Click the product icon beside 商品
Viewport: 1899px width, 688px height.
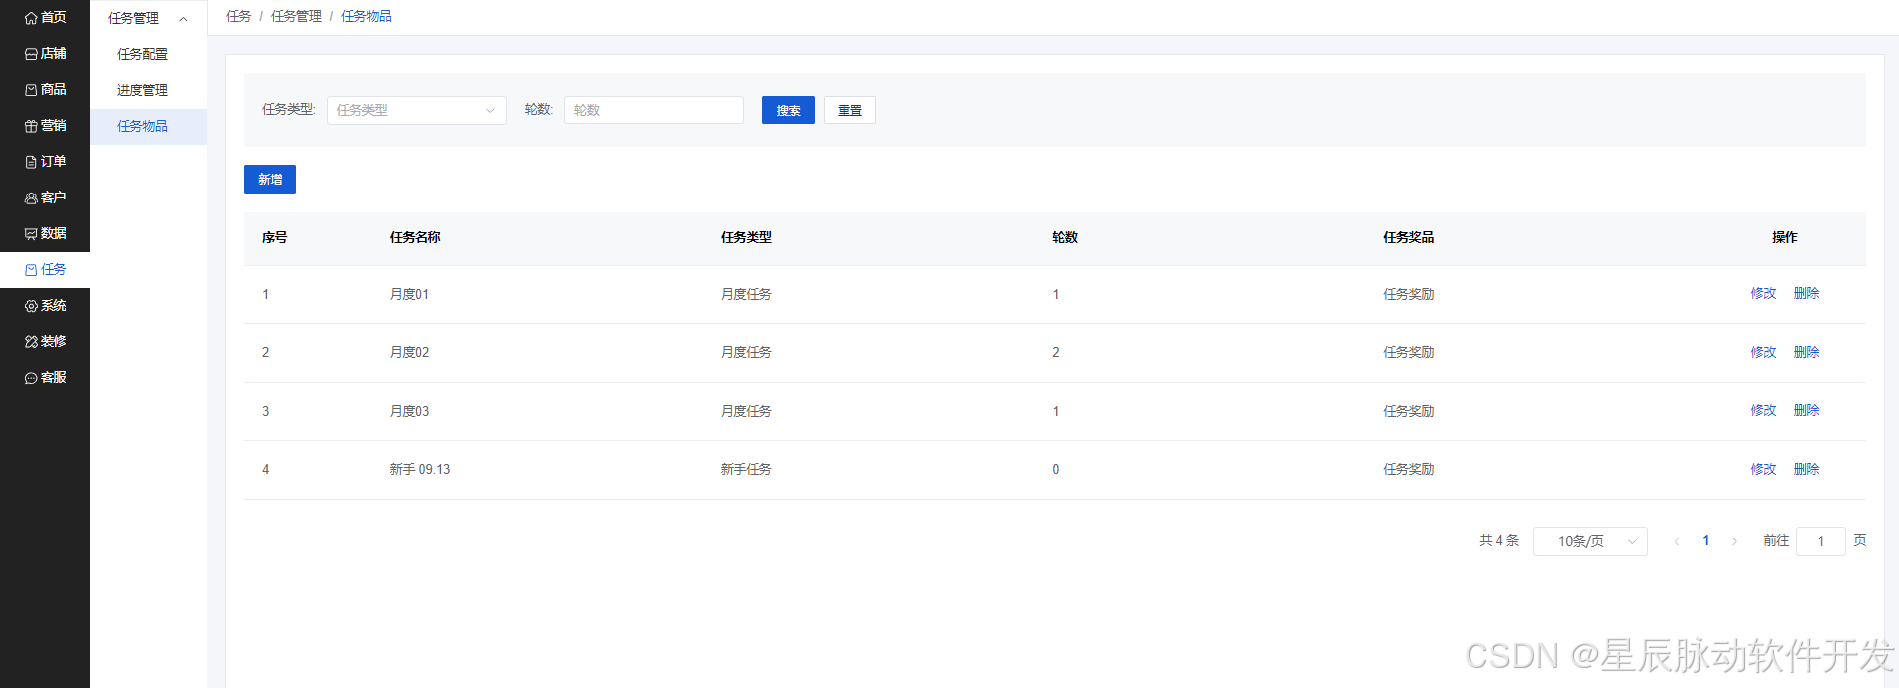31,90
